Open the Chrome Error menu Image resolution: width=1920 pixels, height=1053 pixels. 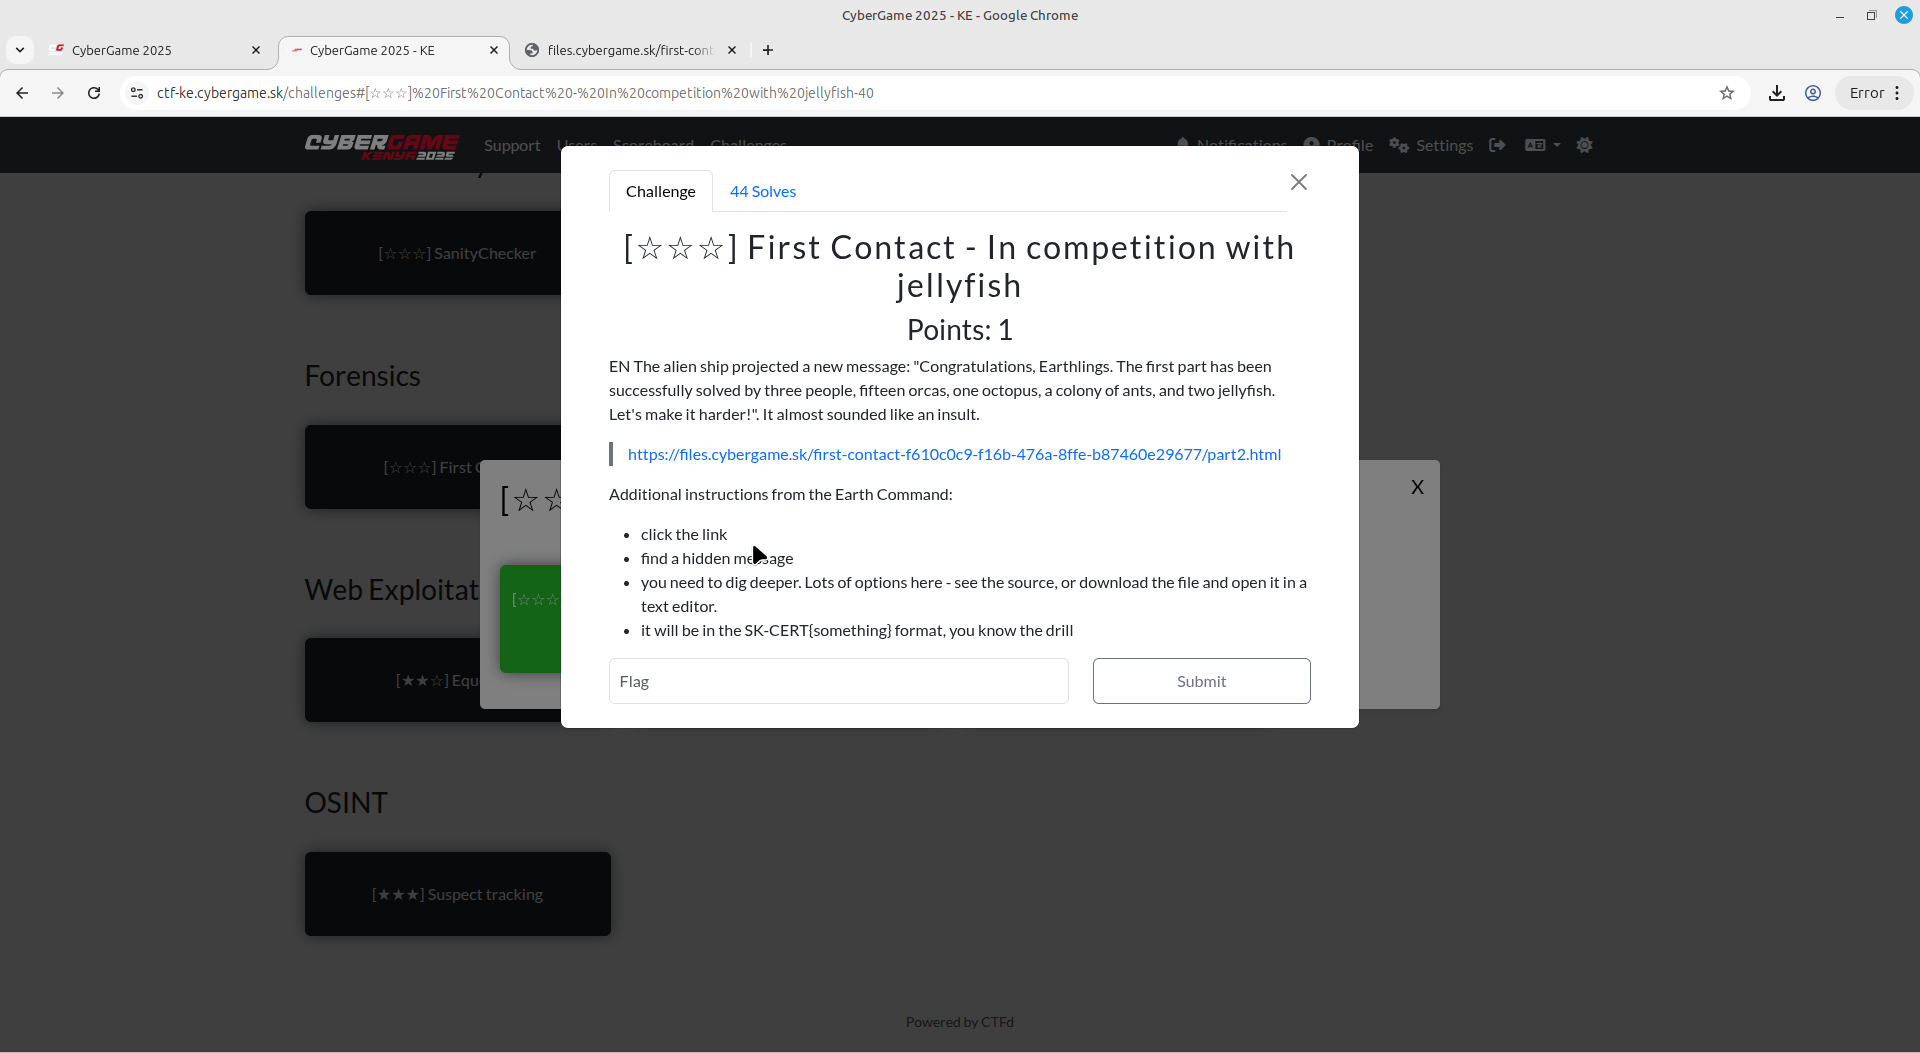coord(1874,93)
